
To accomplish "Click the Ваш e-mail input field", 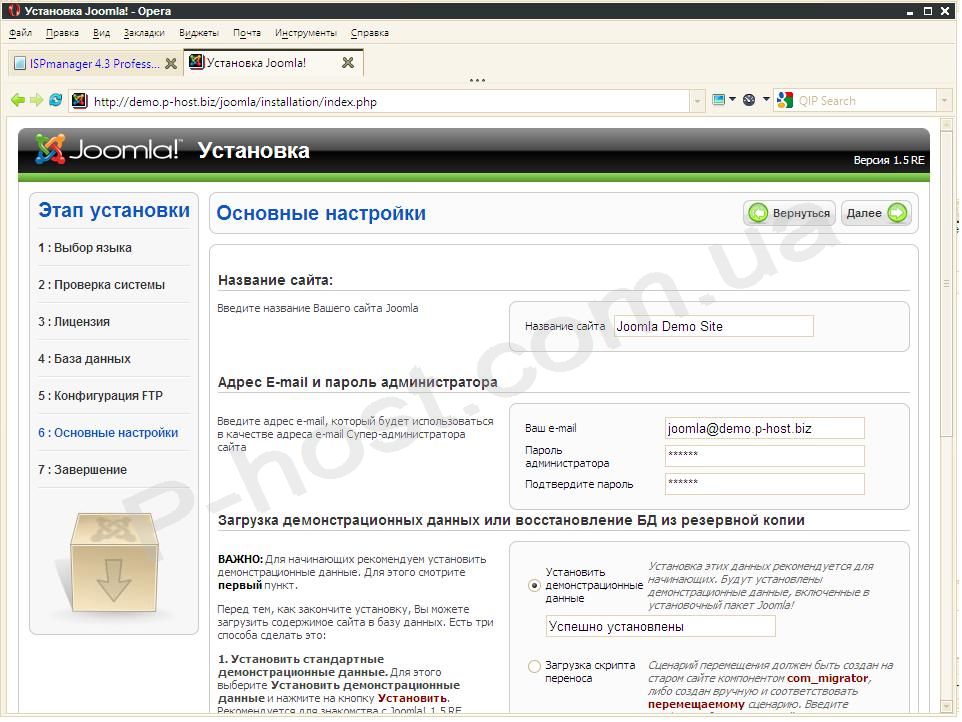I will tap(764, 428).
